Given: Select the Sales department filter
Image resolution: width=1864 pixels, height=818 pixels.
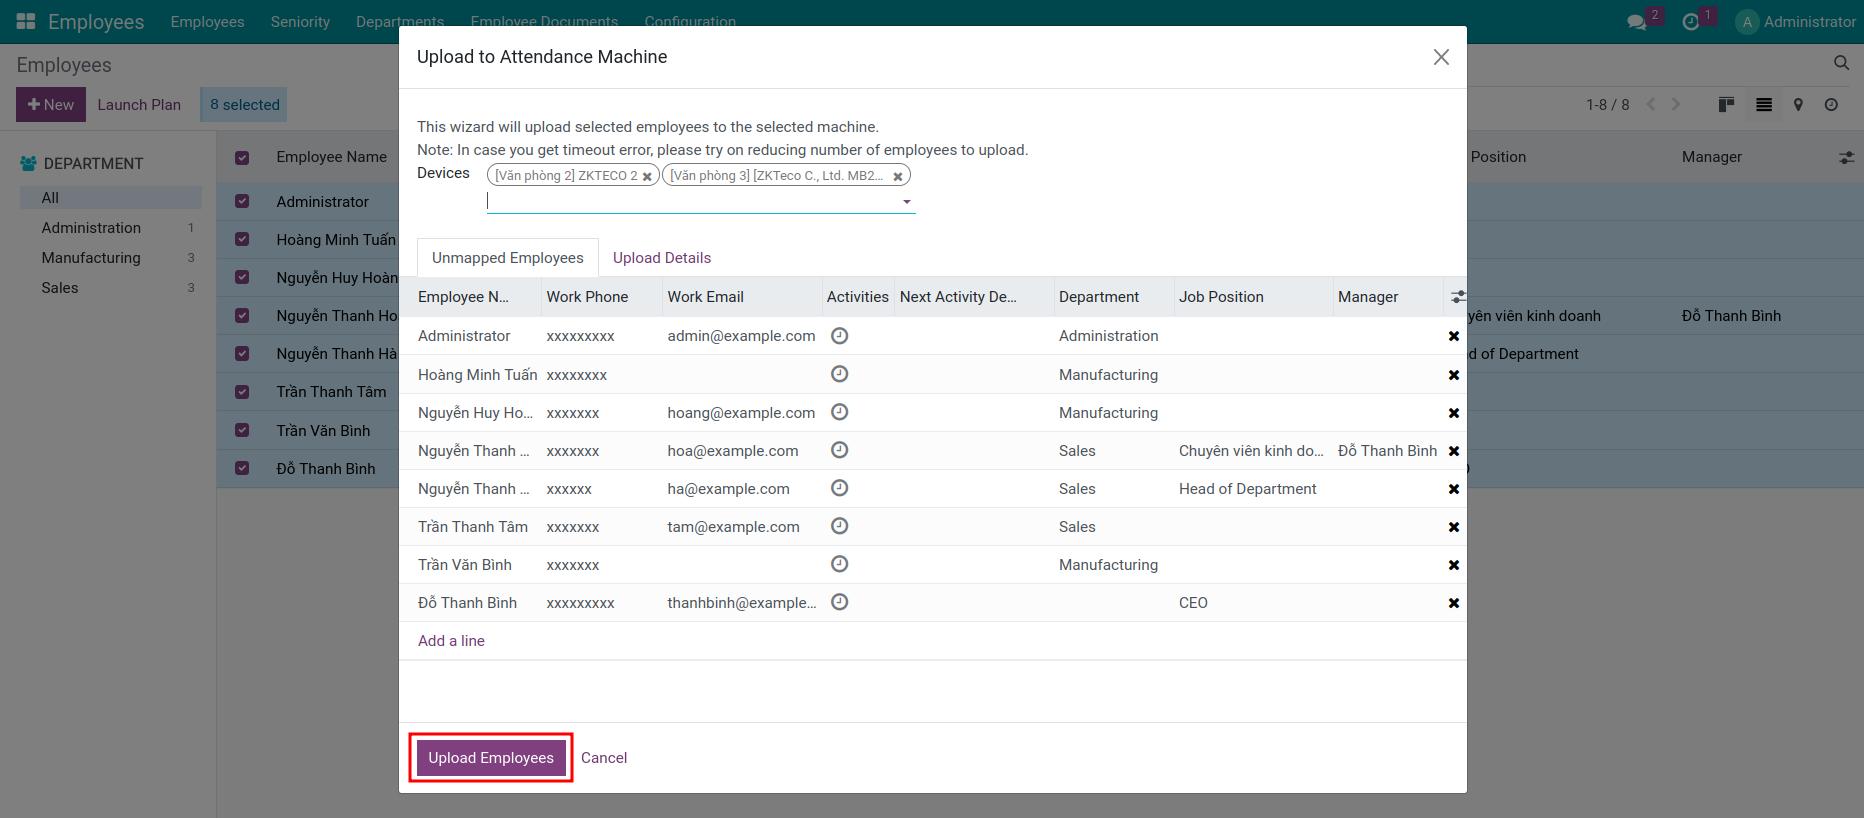Looking at the screenshot, I should (111, 288).
